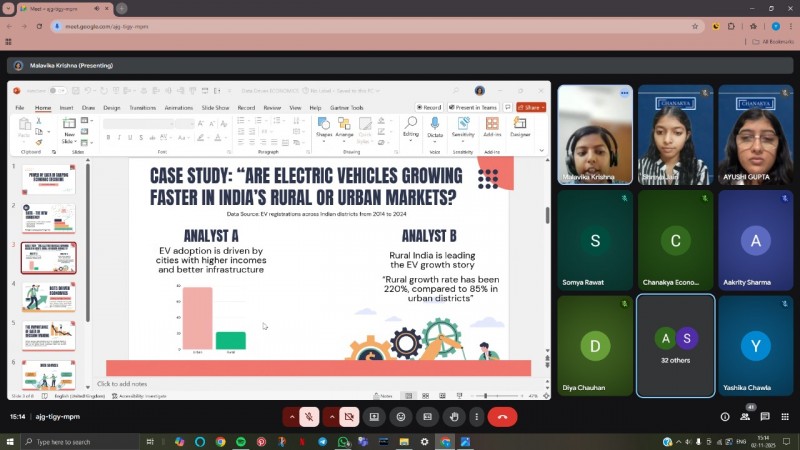Expand video settings arrow beside camera
The width and height of the screenshot is (800, 450).
tap(331, 416)
